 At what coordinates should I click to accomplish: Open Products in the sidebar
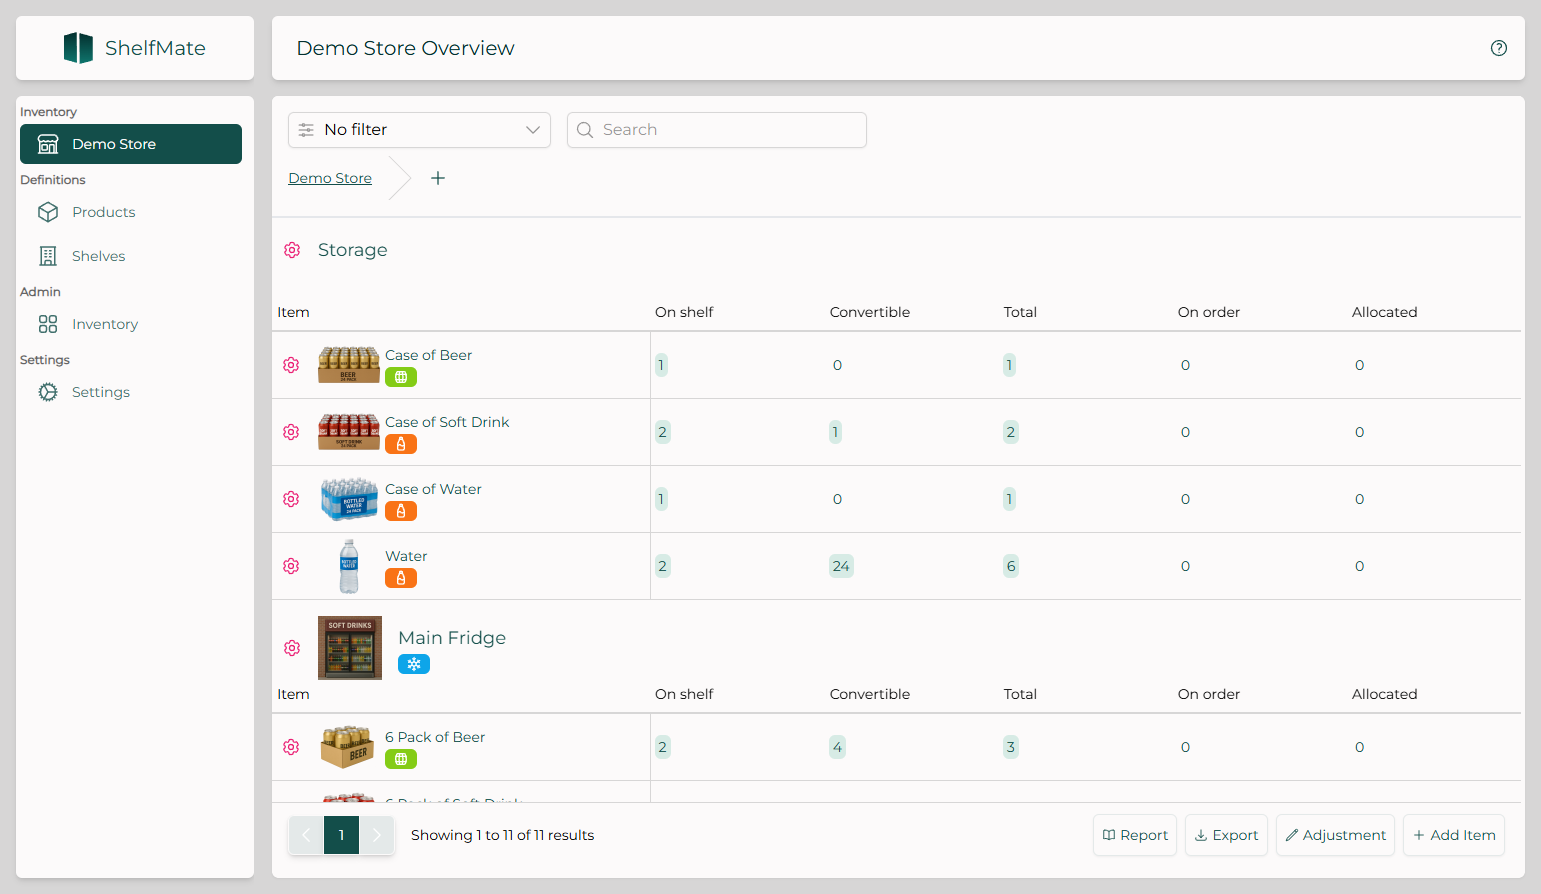[103, 212]
